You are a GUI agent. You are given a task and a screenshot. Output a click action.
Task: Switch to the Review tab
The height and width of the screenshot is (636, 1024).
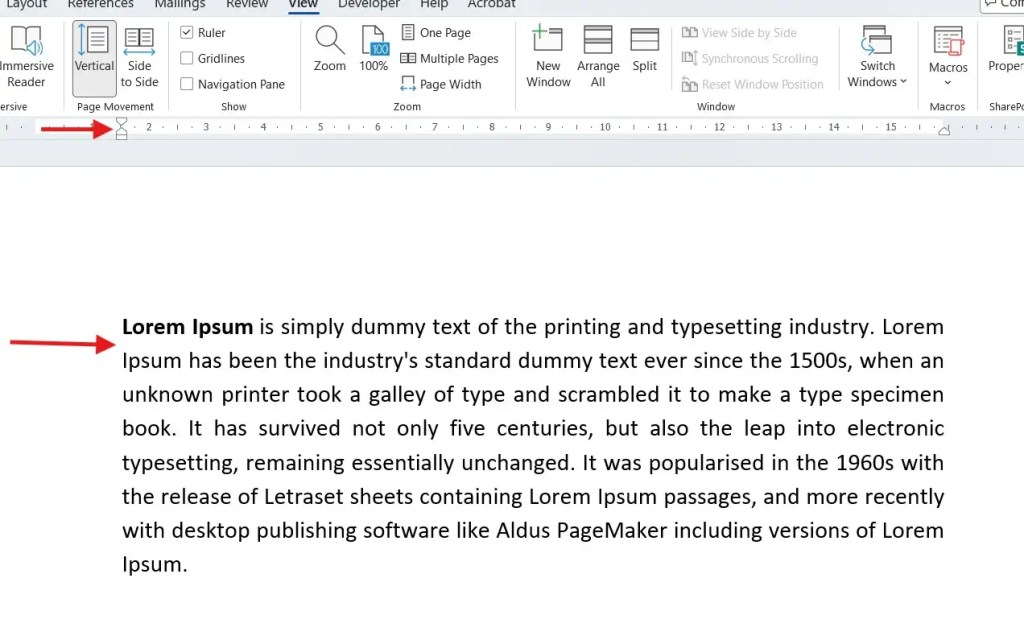coord(246,5)
